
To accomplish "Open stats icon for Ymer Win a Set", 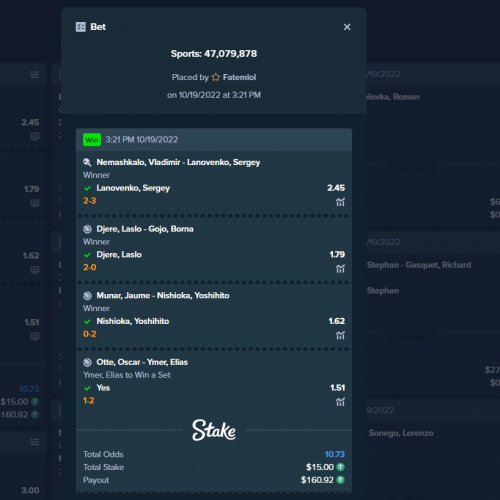I will 340,402.
